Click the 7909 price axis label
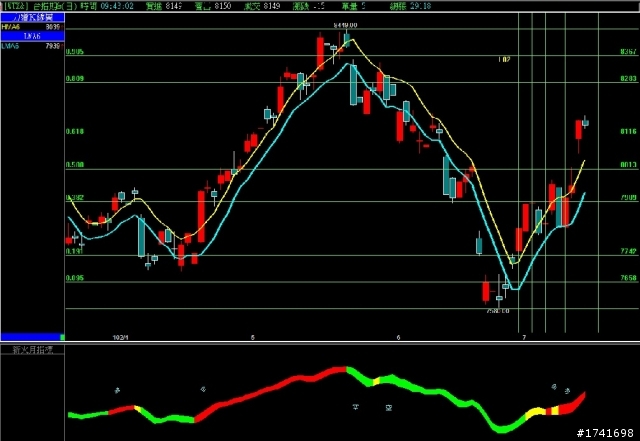This screenshot has height=441, width=640. tap(628, 198)
